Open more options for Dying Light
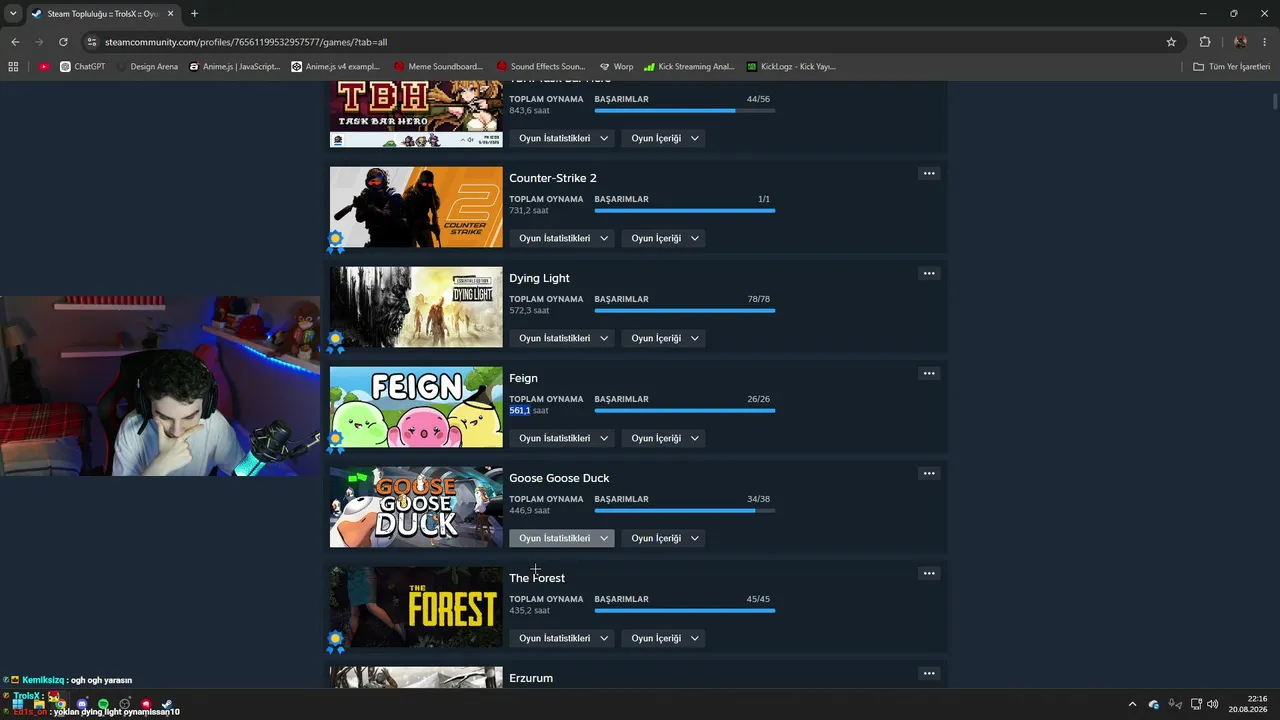Screen dimensions: 1280x720 929,274
